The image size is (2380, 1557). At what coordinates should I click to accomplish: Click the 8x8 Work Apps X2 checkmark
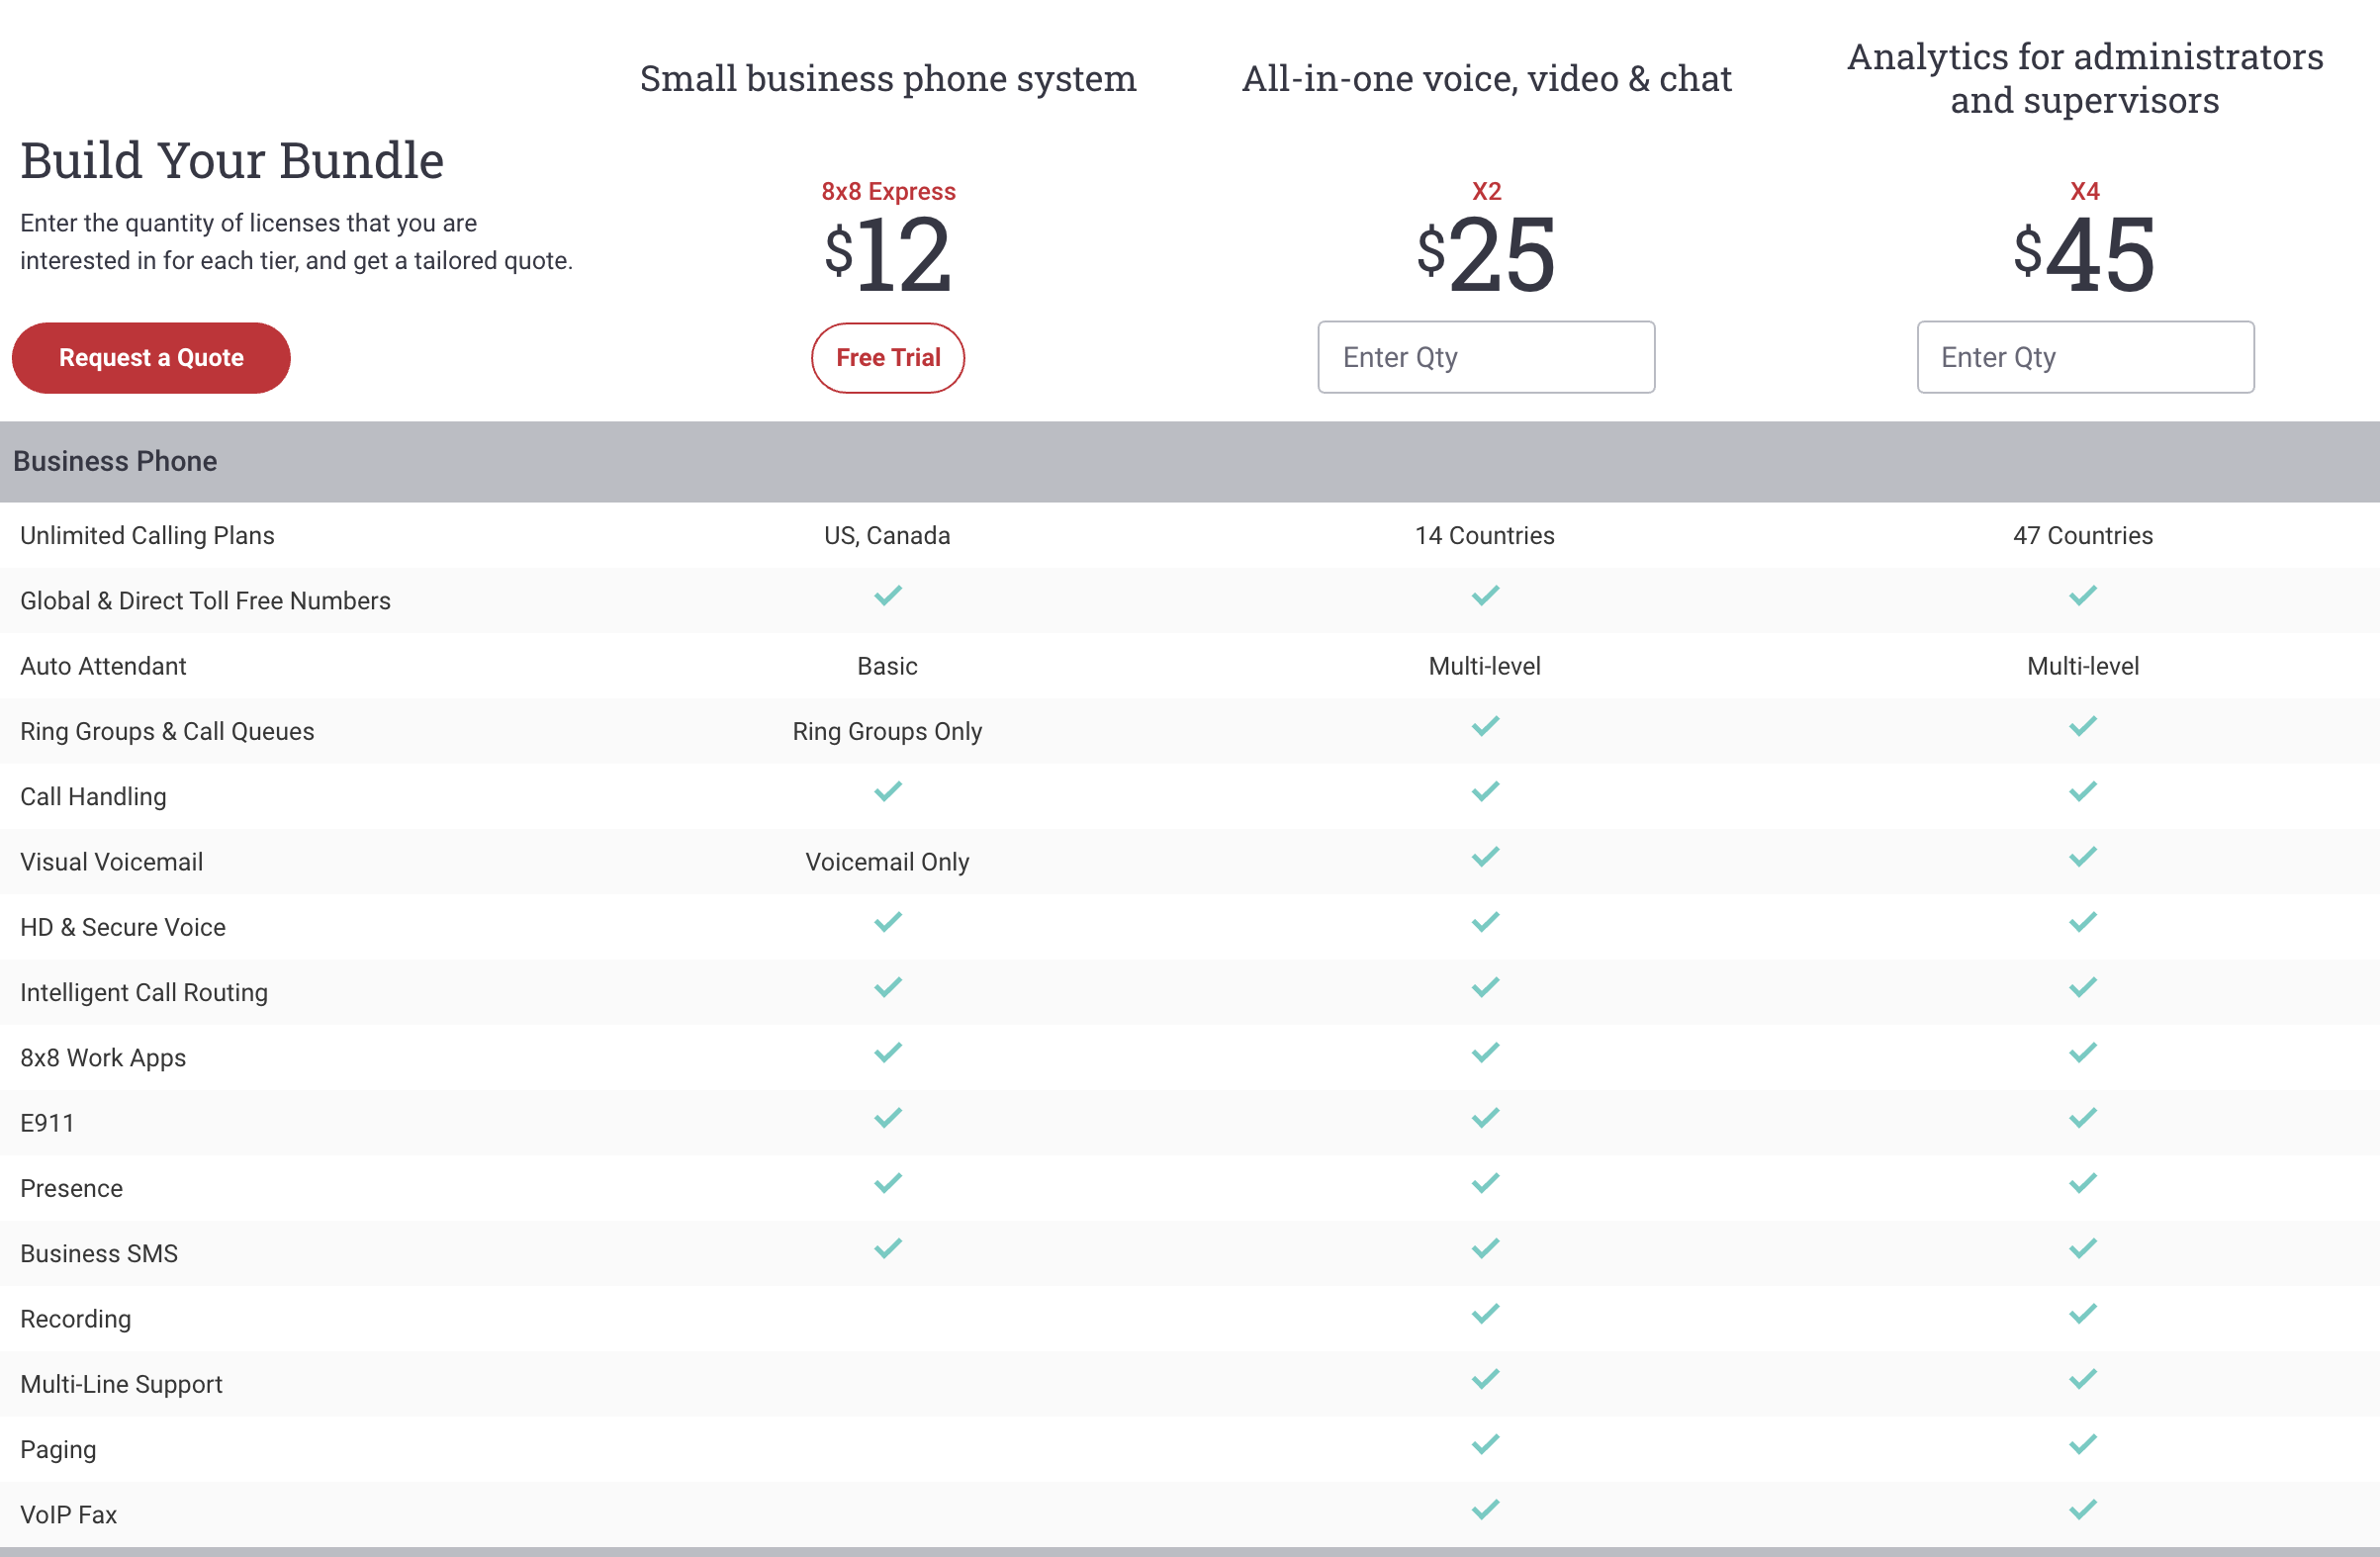(1486, 1053)
